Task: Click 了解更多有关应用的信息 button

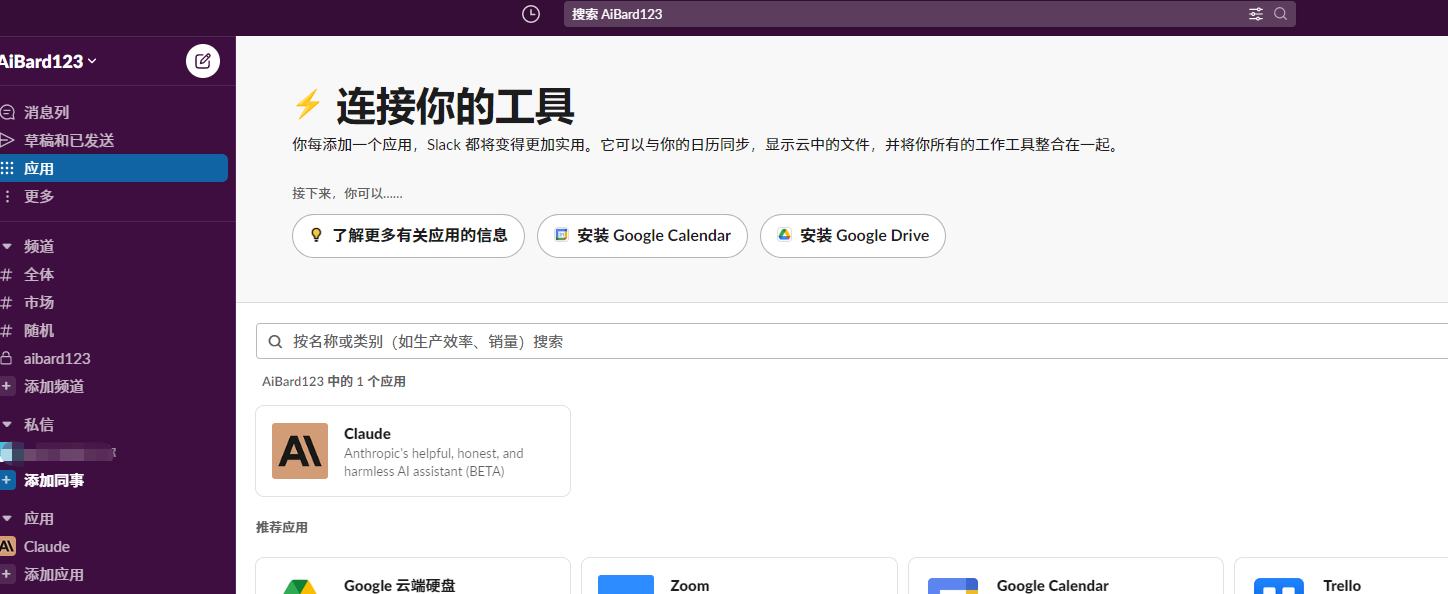Action: pos(408,236)
